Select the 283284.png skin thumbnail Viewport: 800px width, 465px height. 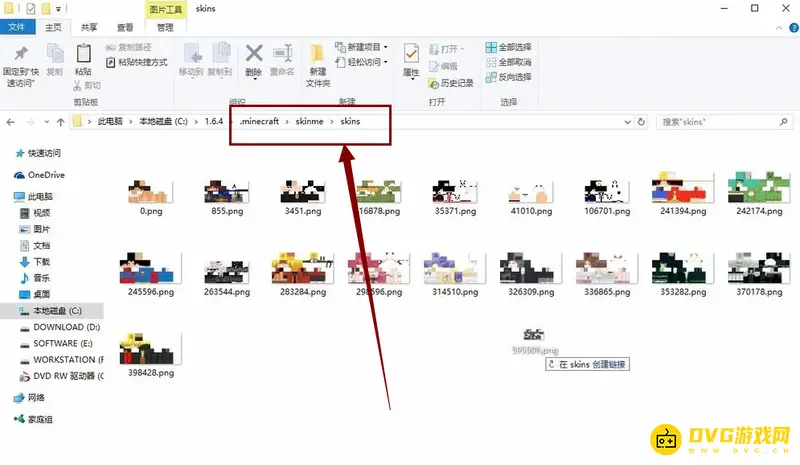[301, 270]
